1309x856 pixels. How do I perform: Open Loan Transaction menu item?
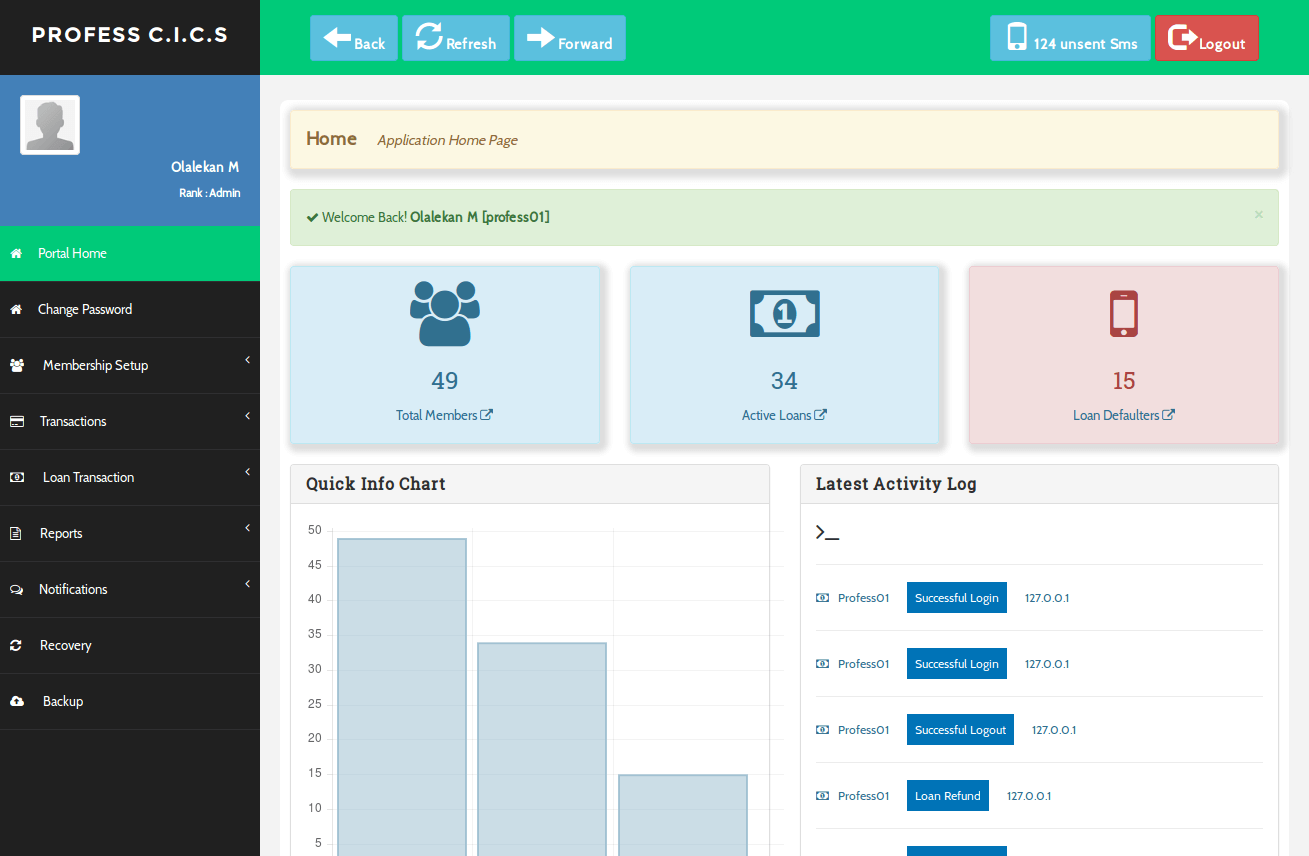(130, 477)
